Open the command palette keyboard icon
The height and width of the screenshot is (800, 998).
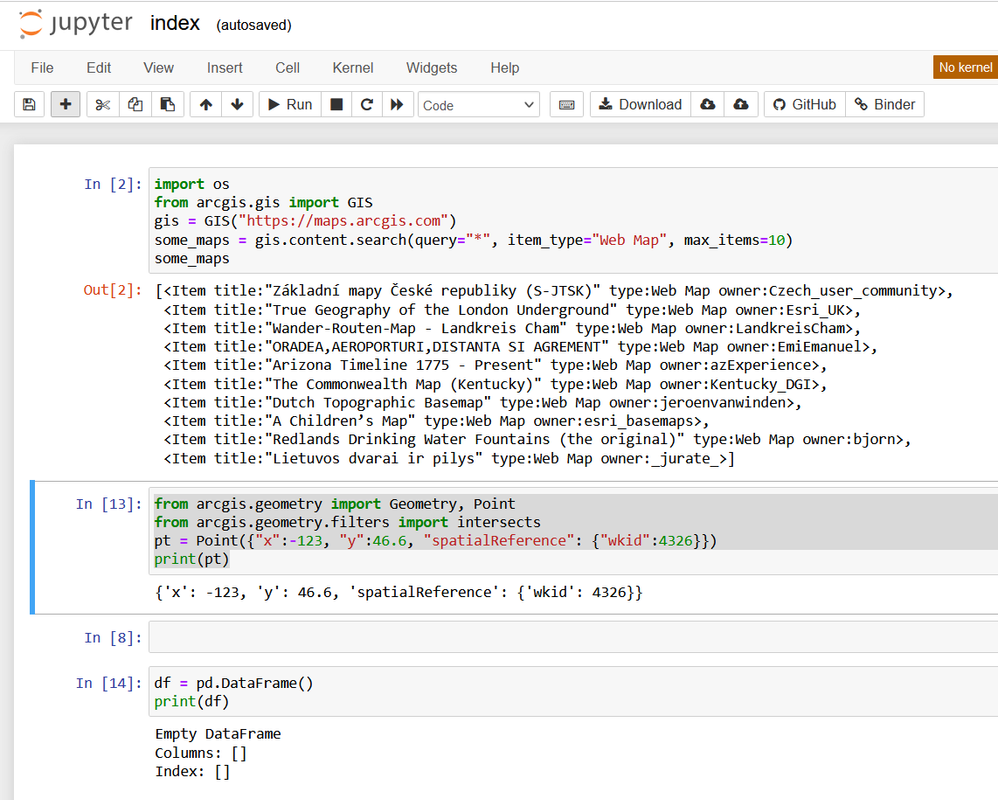coord(566,105)
